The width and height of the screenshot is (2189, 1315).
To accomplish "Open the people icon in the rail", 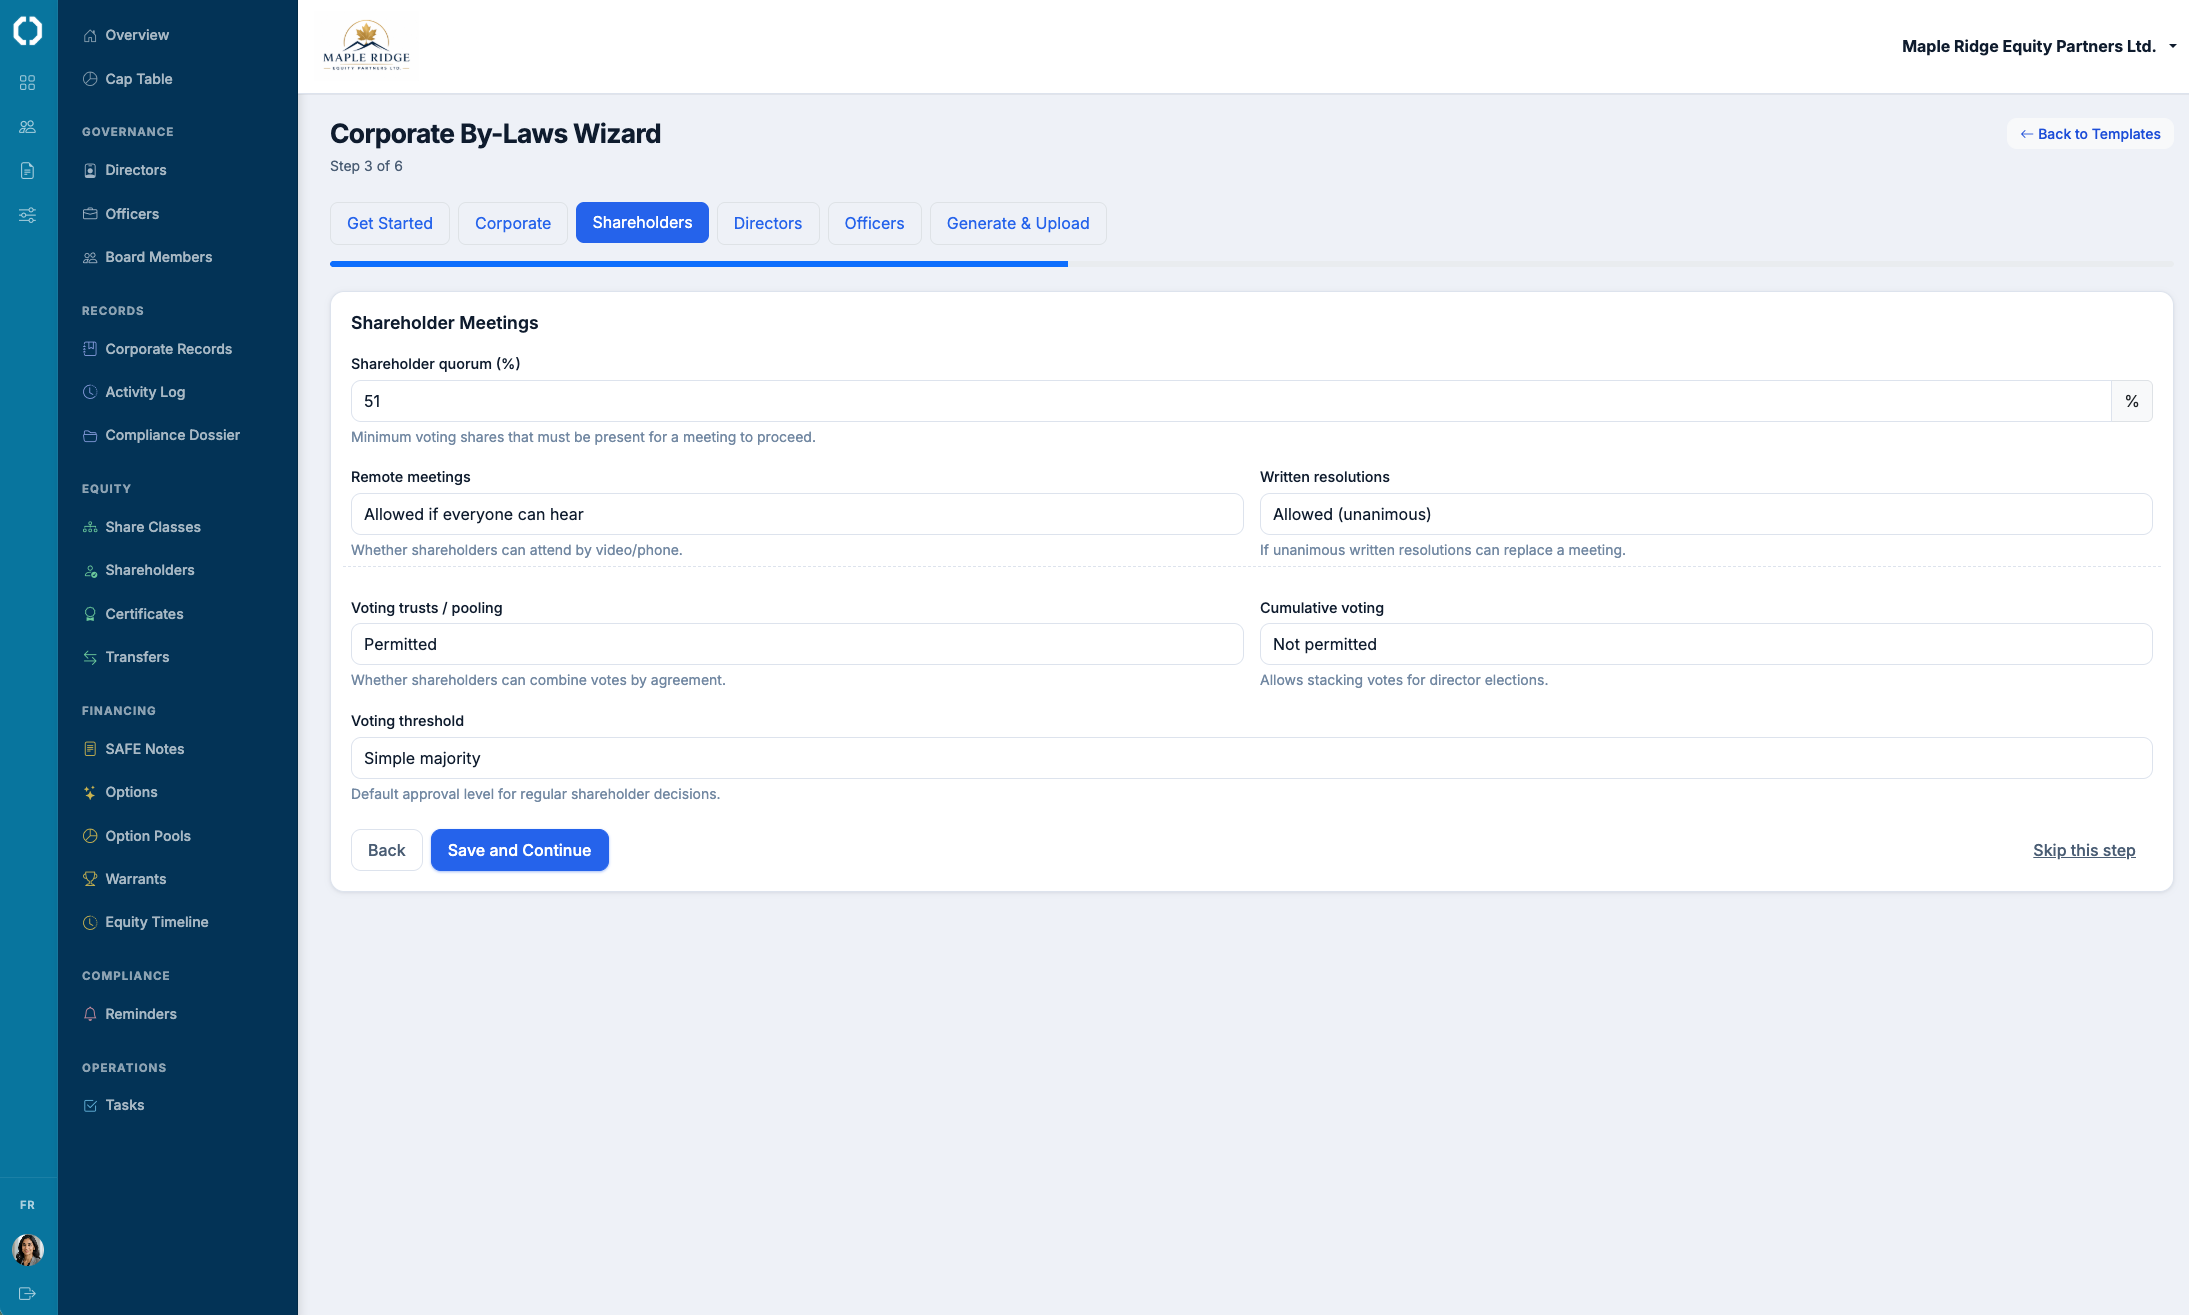I will point(28,127).
